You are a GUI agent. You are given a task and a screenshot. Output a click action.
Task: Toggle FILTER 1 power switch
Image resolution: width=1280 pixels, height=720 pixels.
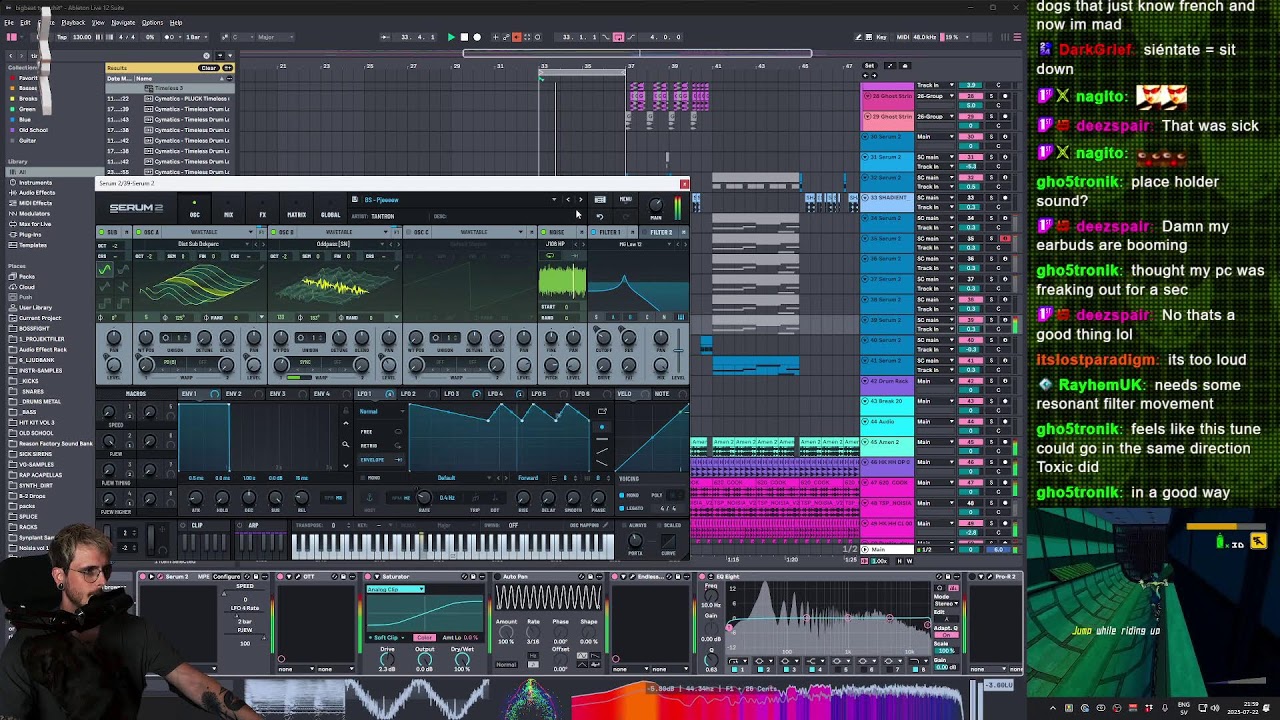[595, 232]
